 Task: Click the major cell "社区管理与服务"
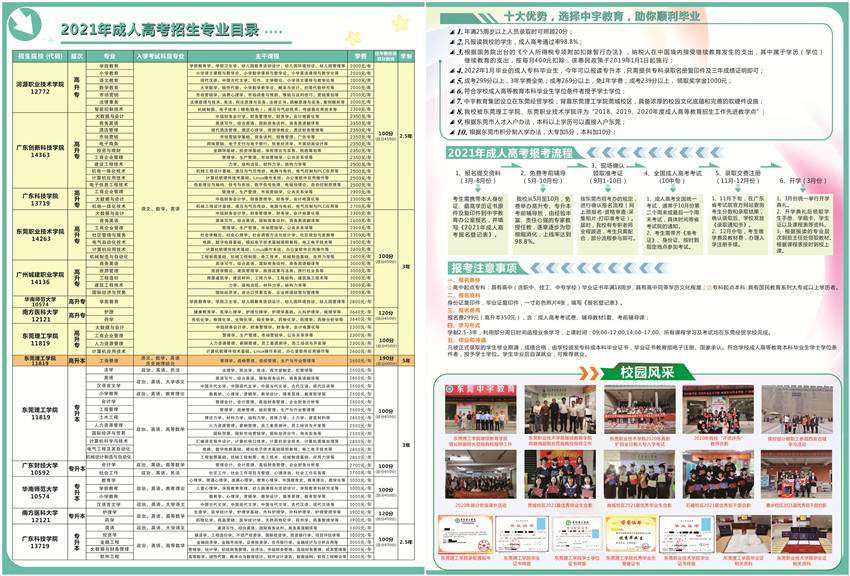[x=110, y=235]
